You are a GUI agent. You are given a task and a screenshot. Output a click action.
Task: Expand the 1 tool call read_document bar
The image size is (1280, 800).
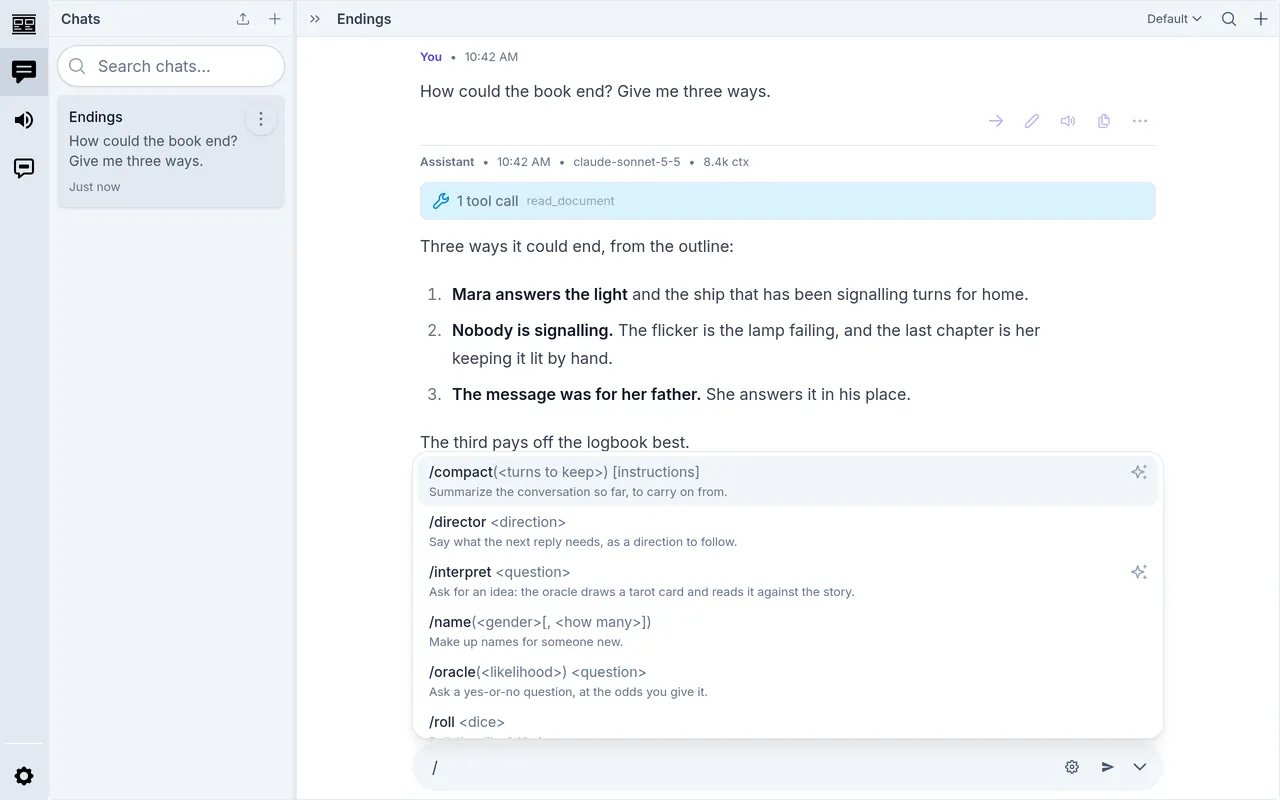[x=788, y=201]
